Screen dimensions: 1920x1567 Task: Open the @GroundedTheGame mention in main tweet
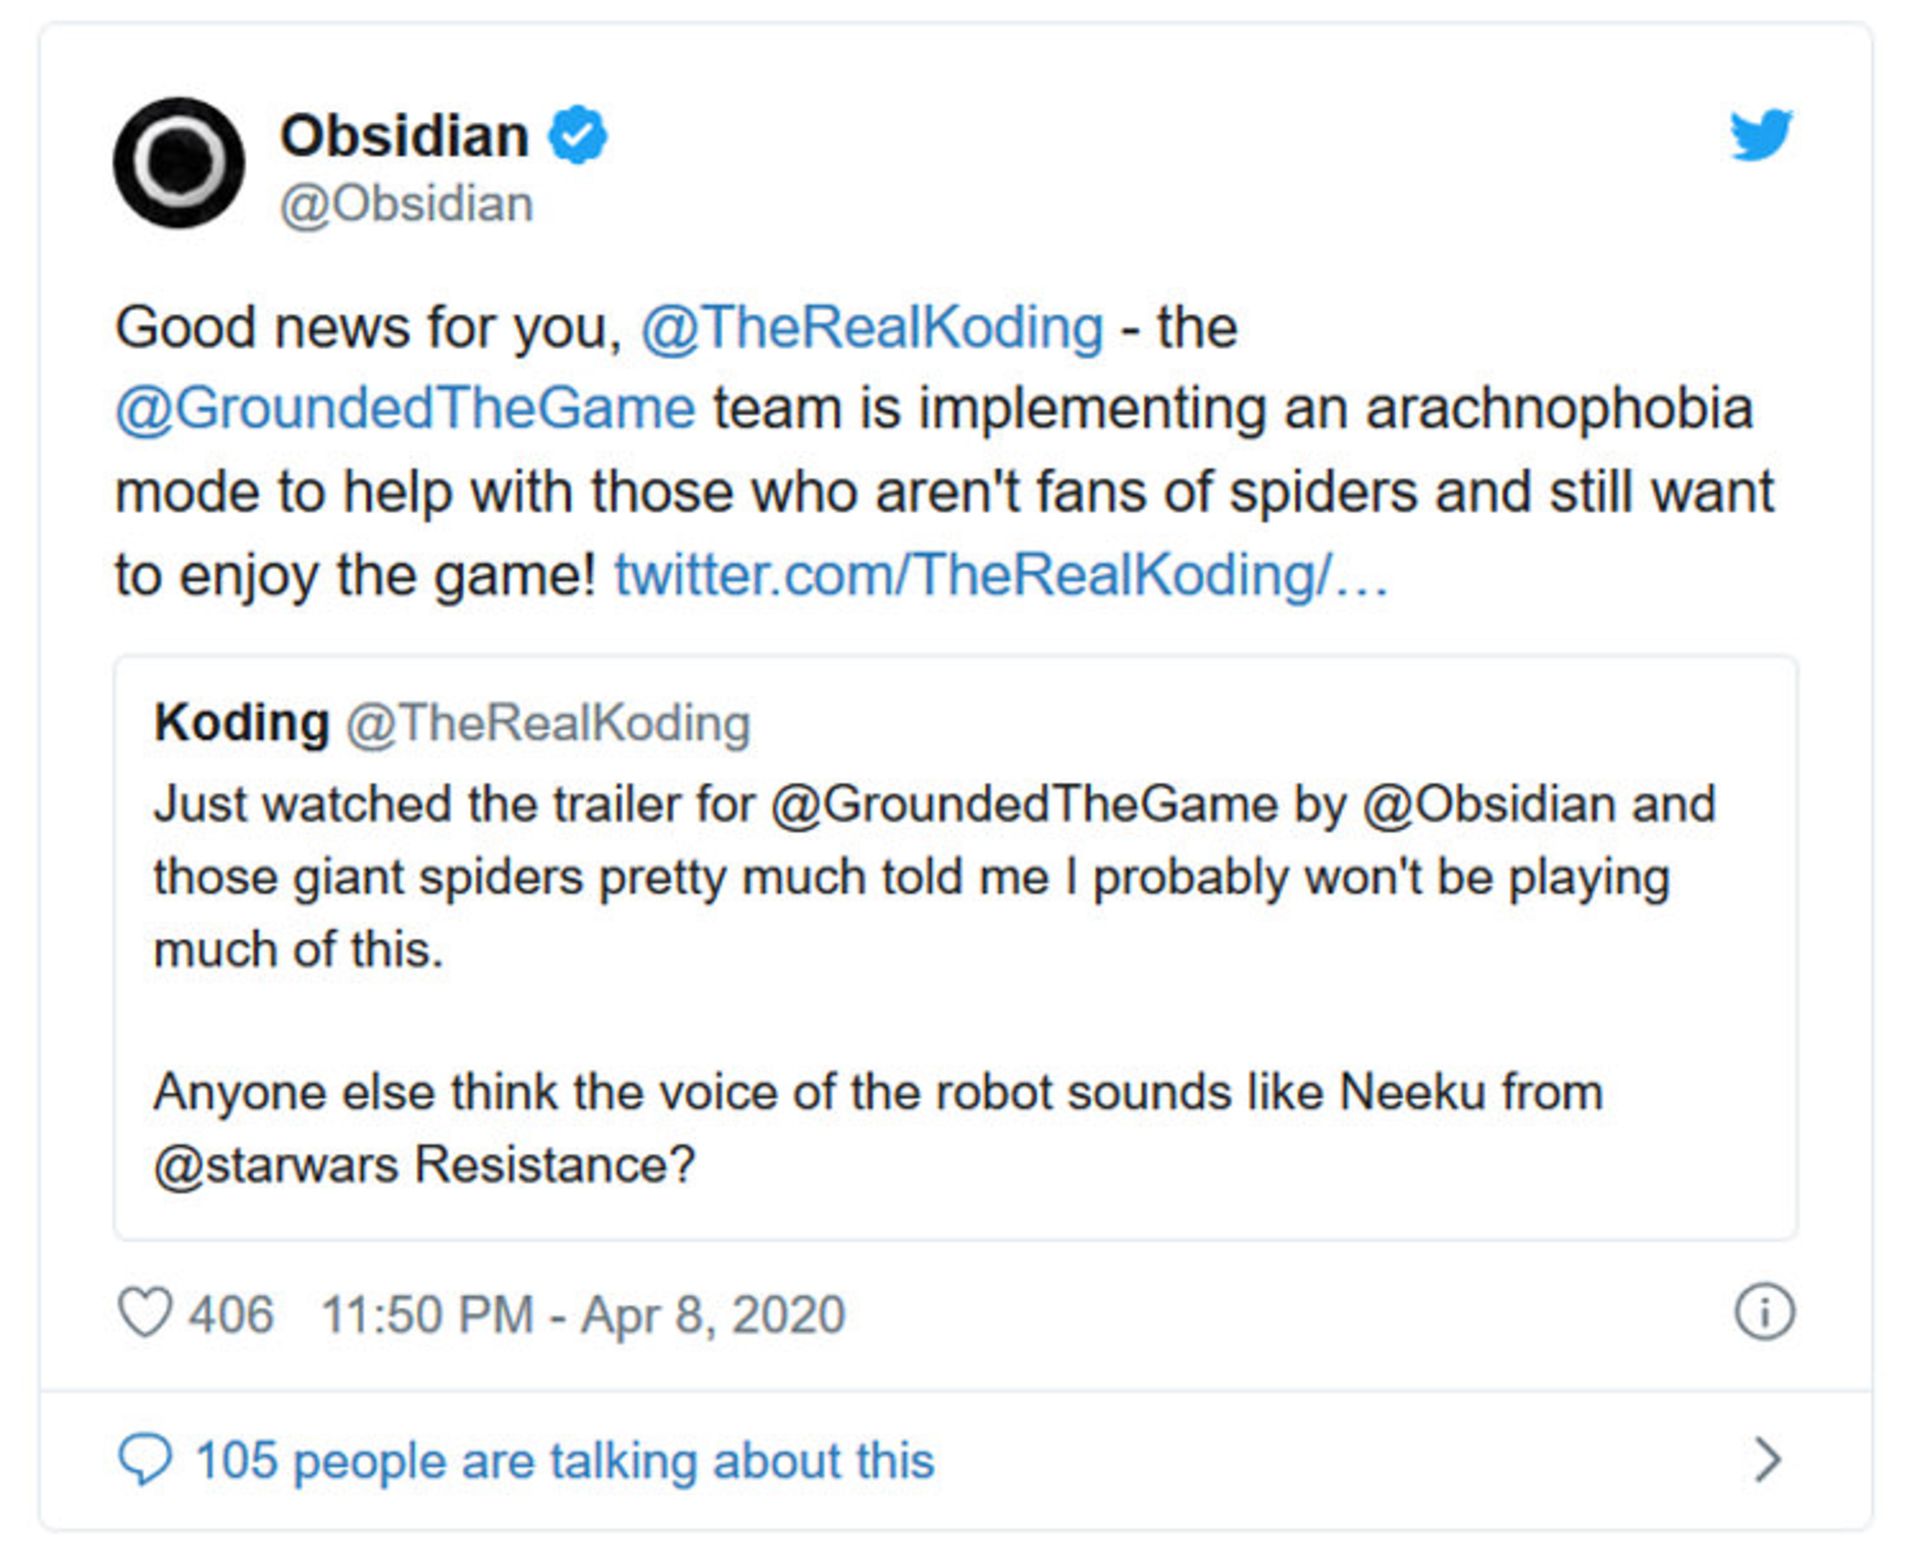click(405, 409)
